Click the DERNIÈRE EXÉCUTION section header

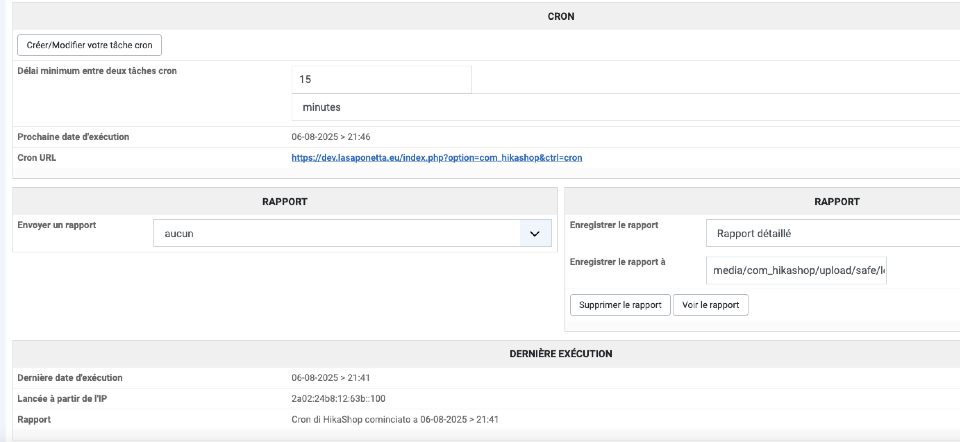561,353
